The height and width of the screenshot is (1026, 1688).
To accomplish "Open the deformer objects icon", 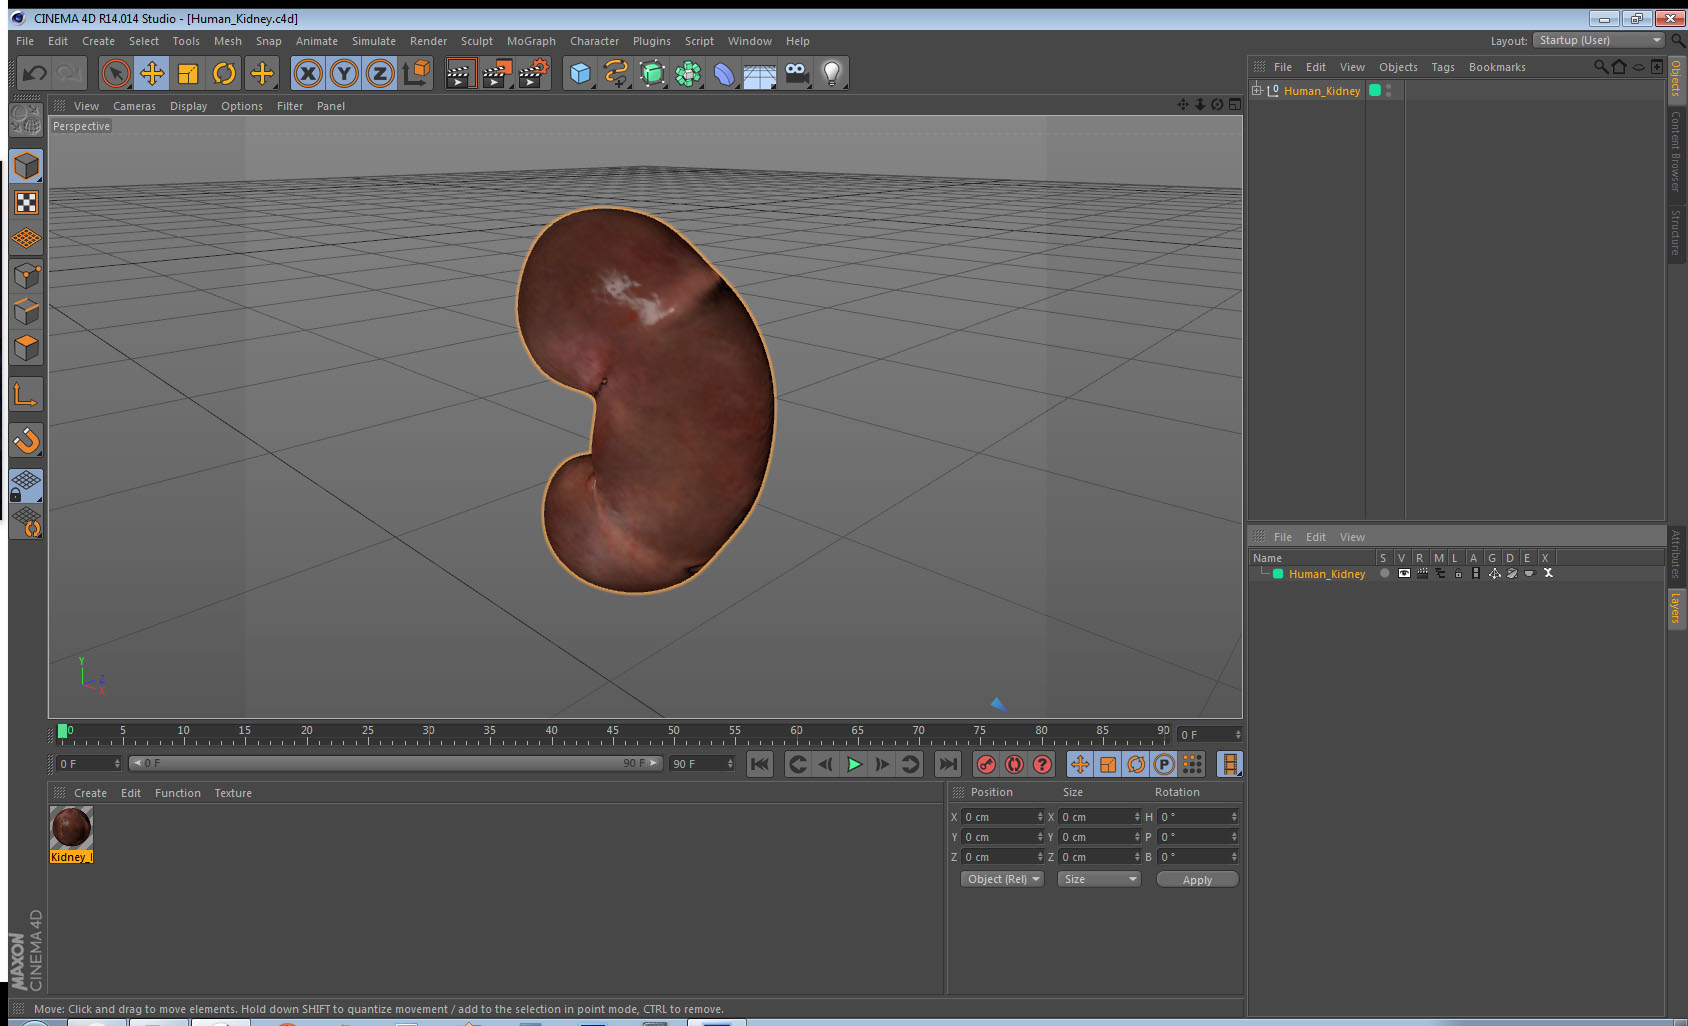I will [x=724, y=73].
